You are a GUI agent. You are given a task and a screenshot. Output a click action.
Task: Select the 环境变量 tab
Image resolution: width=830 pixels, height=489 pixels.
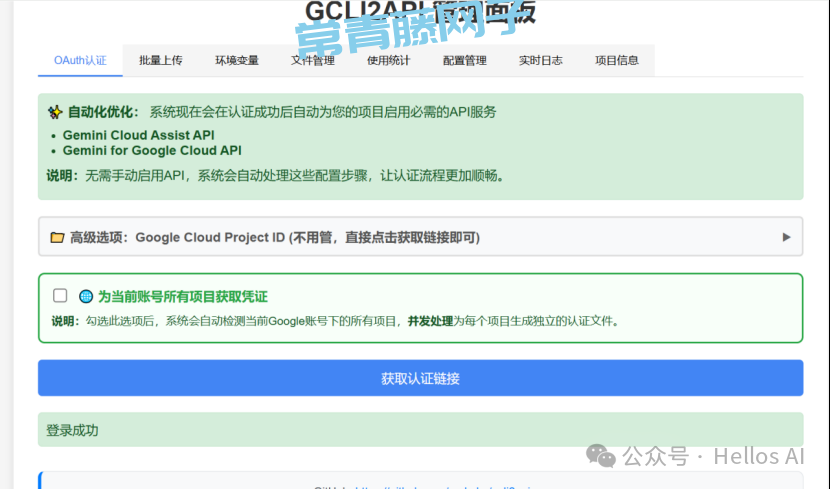237,60
